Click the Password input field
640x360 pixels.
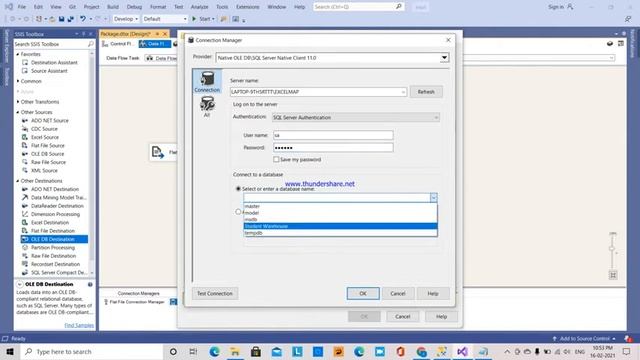pyautogui.click(x=333, y=147)
